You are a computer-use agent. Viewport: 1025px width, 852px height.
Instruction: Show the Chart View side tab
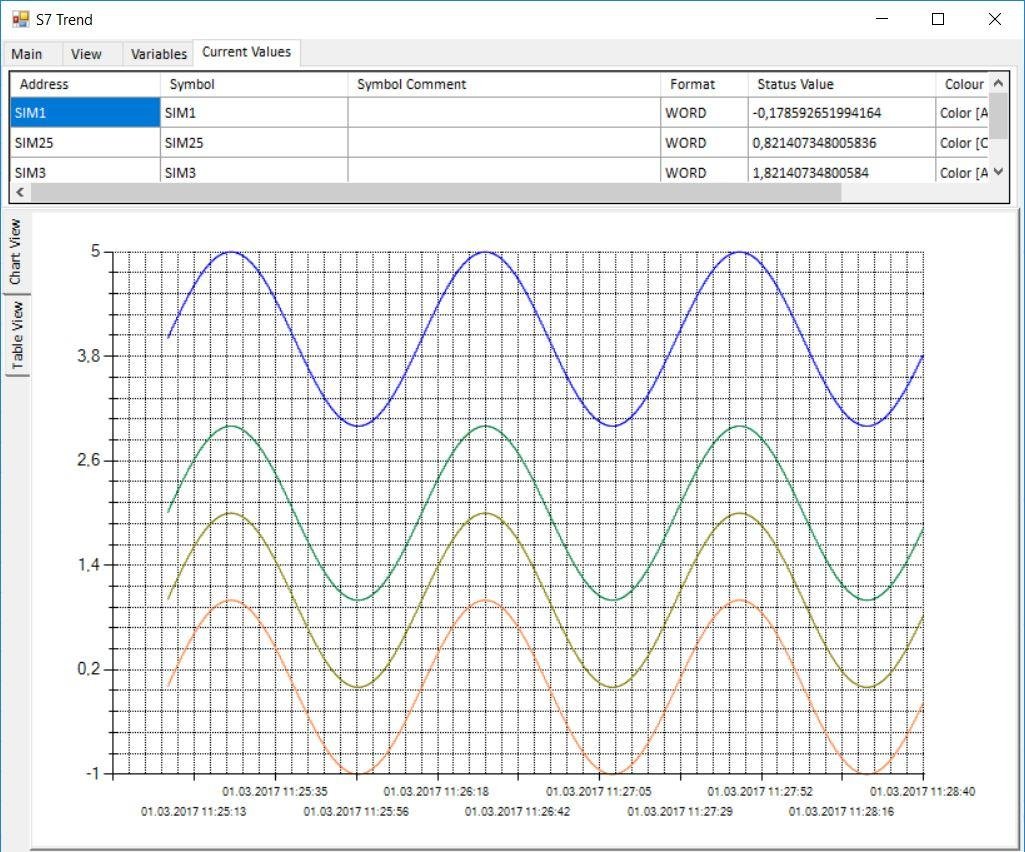[16, 253]
